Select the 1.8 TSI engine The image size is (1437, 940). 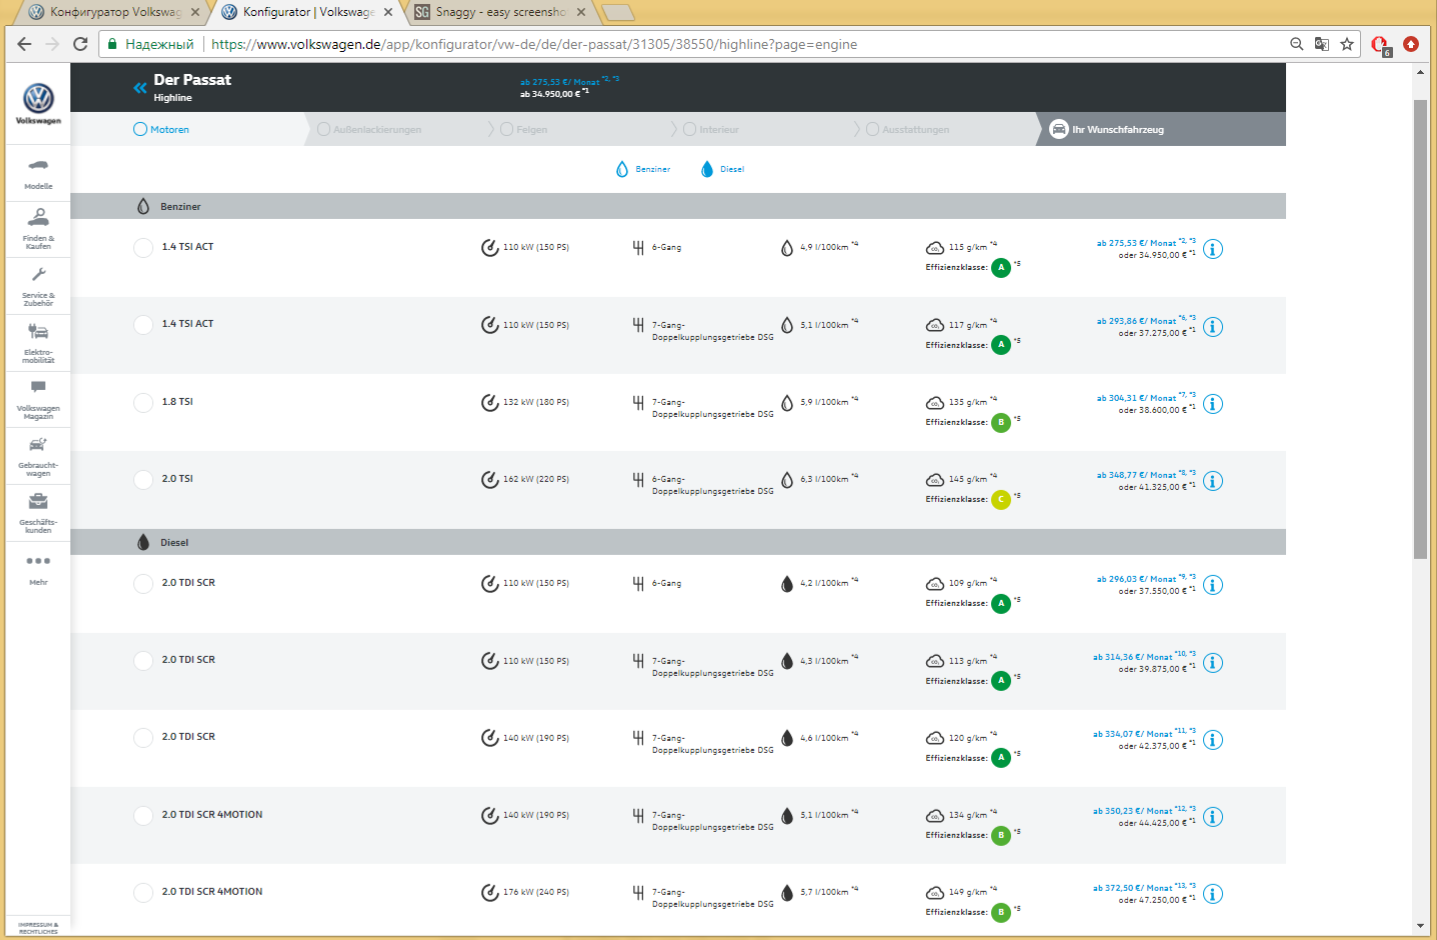click(143, 402)
